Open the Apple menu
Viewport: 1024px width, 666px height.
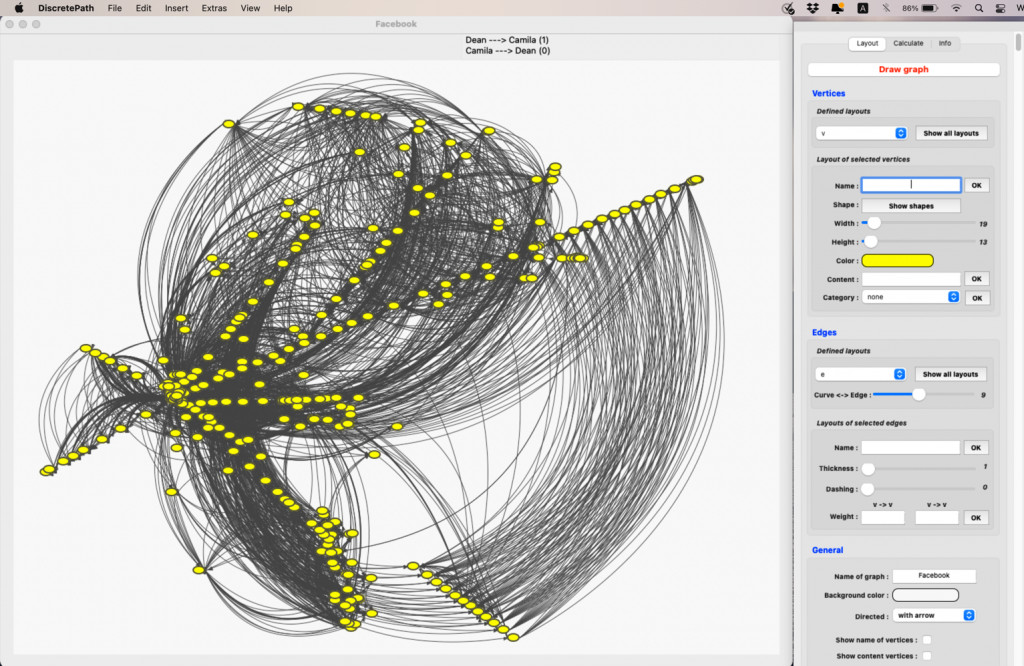[x=19, y=8]
